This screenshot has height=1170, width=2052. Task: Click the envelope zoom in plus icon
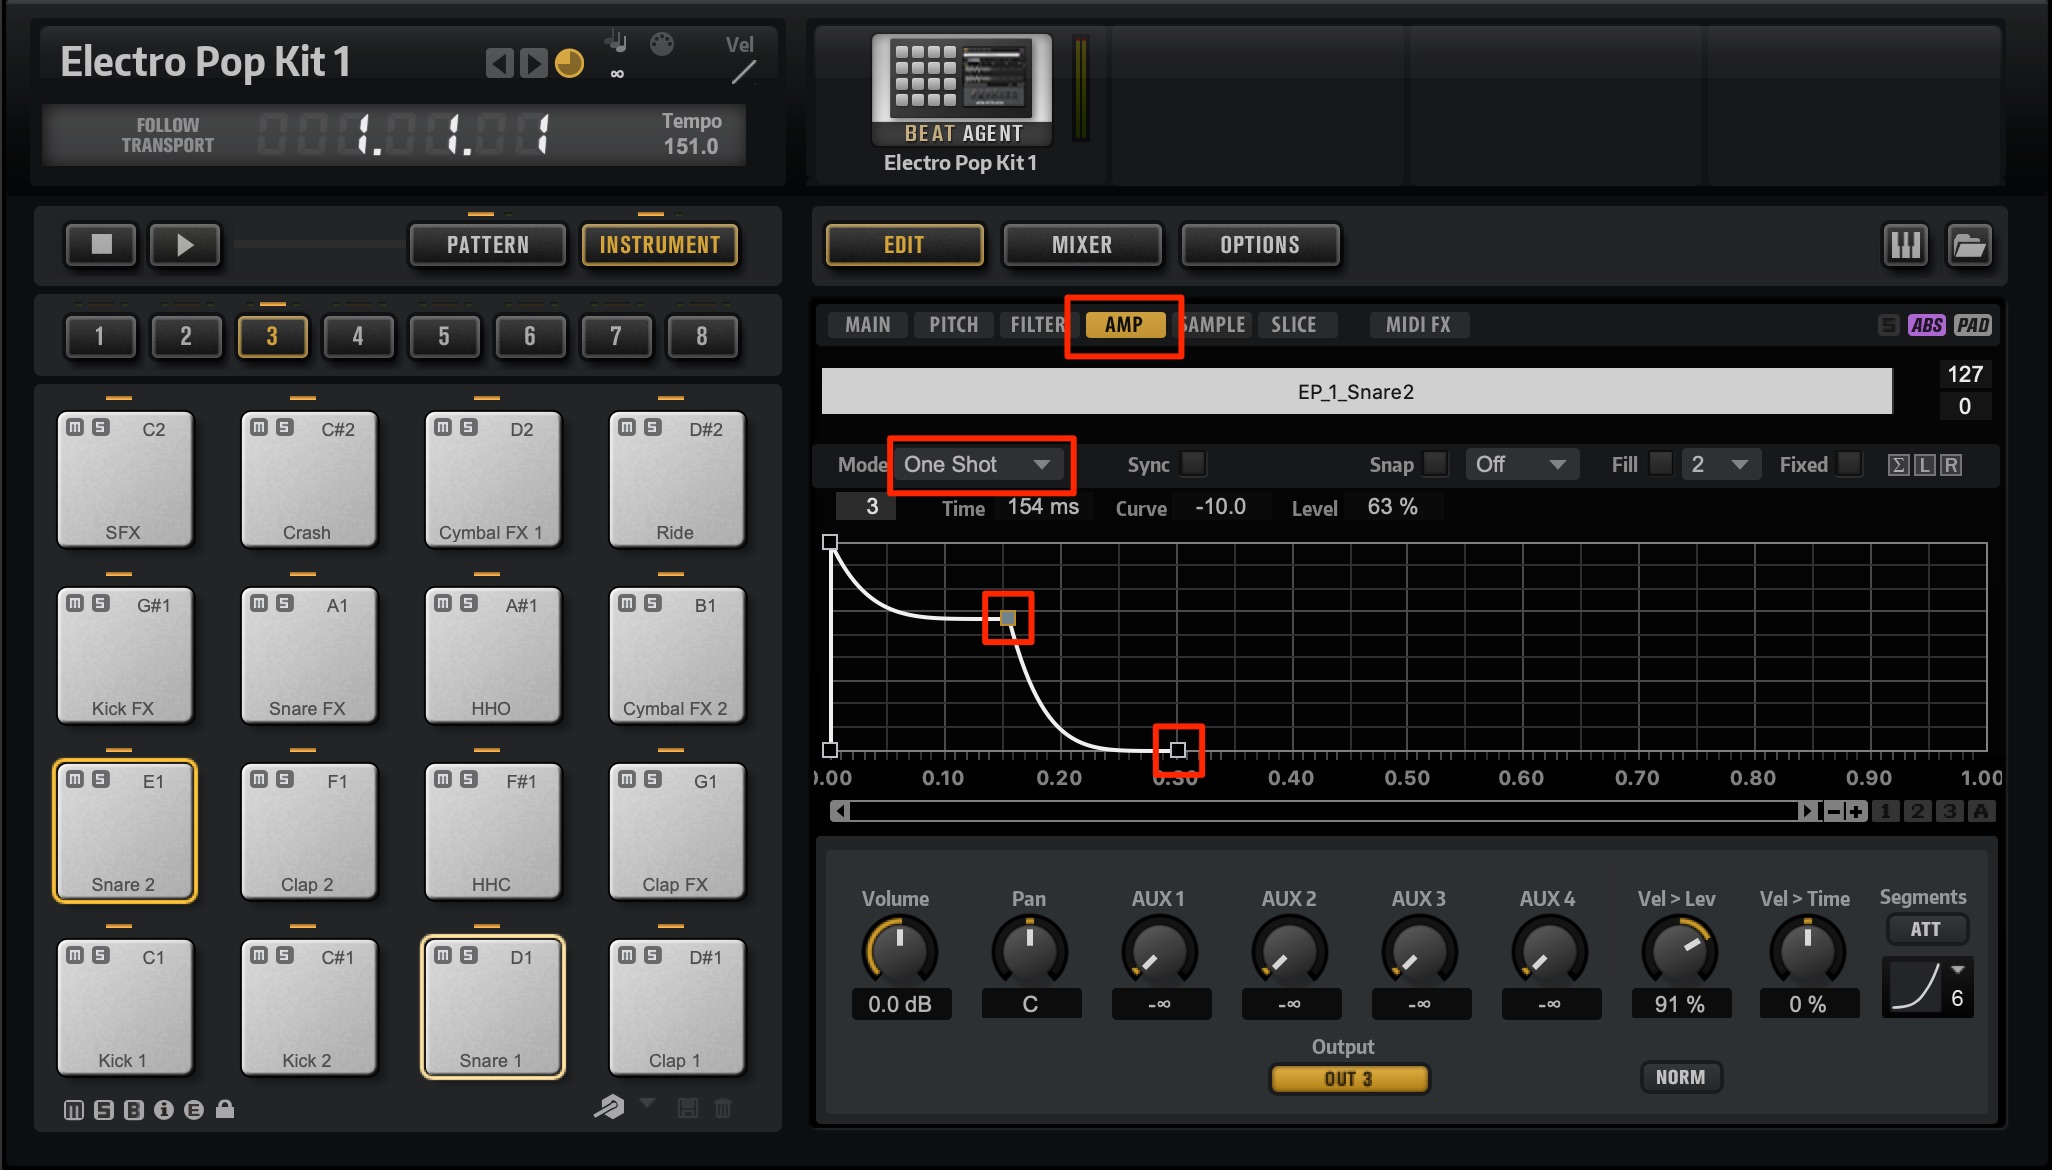coord(1856,811)
